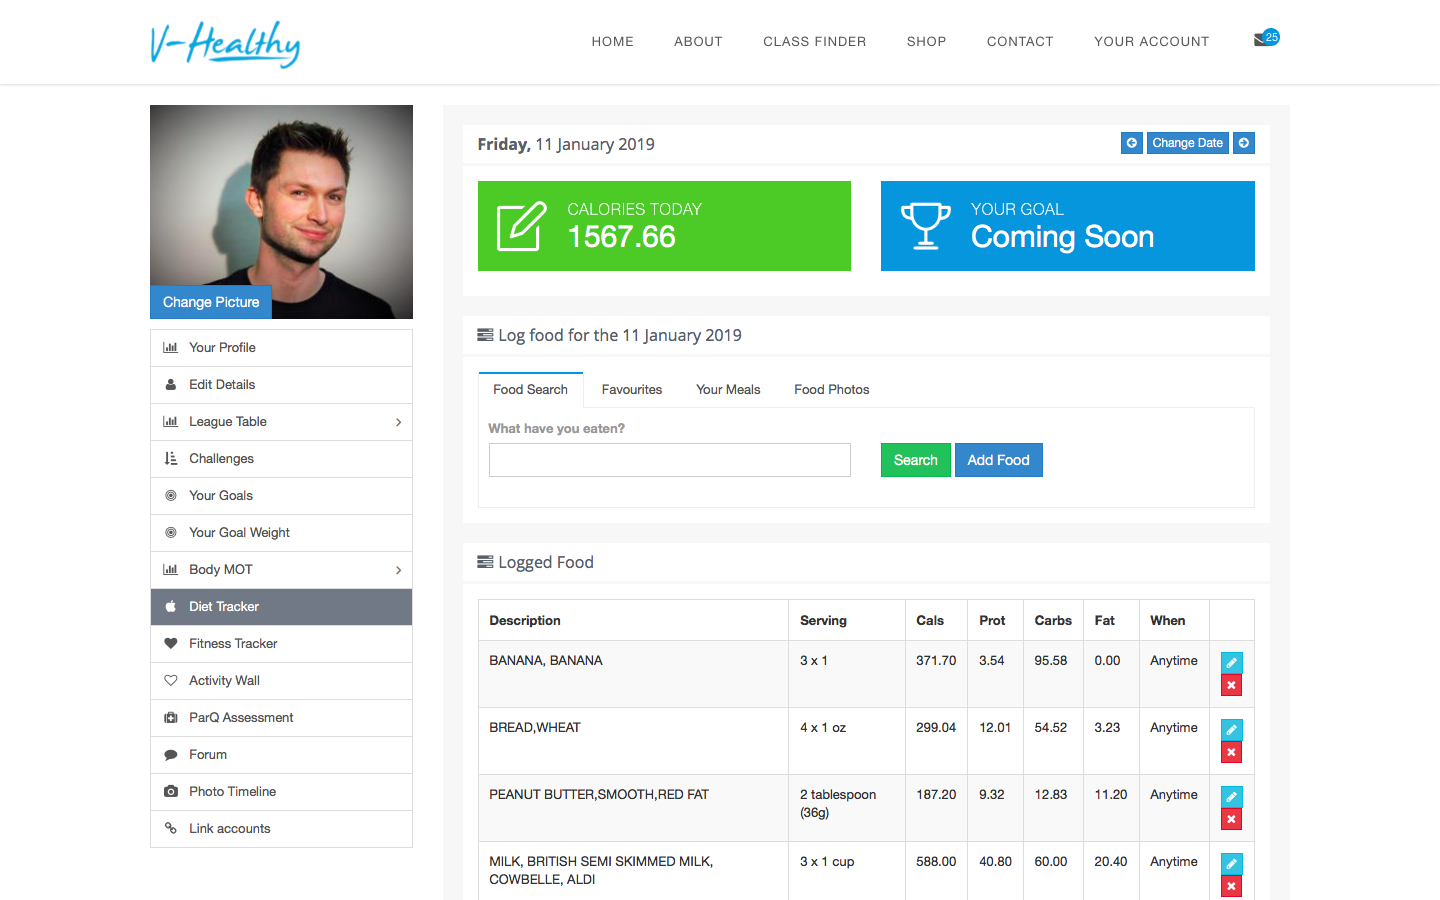The height and width of the screenshot is (900, 1440).
Task: Delete the semi skimmed MILK entry
Action: tap(1232, 886)
